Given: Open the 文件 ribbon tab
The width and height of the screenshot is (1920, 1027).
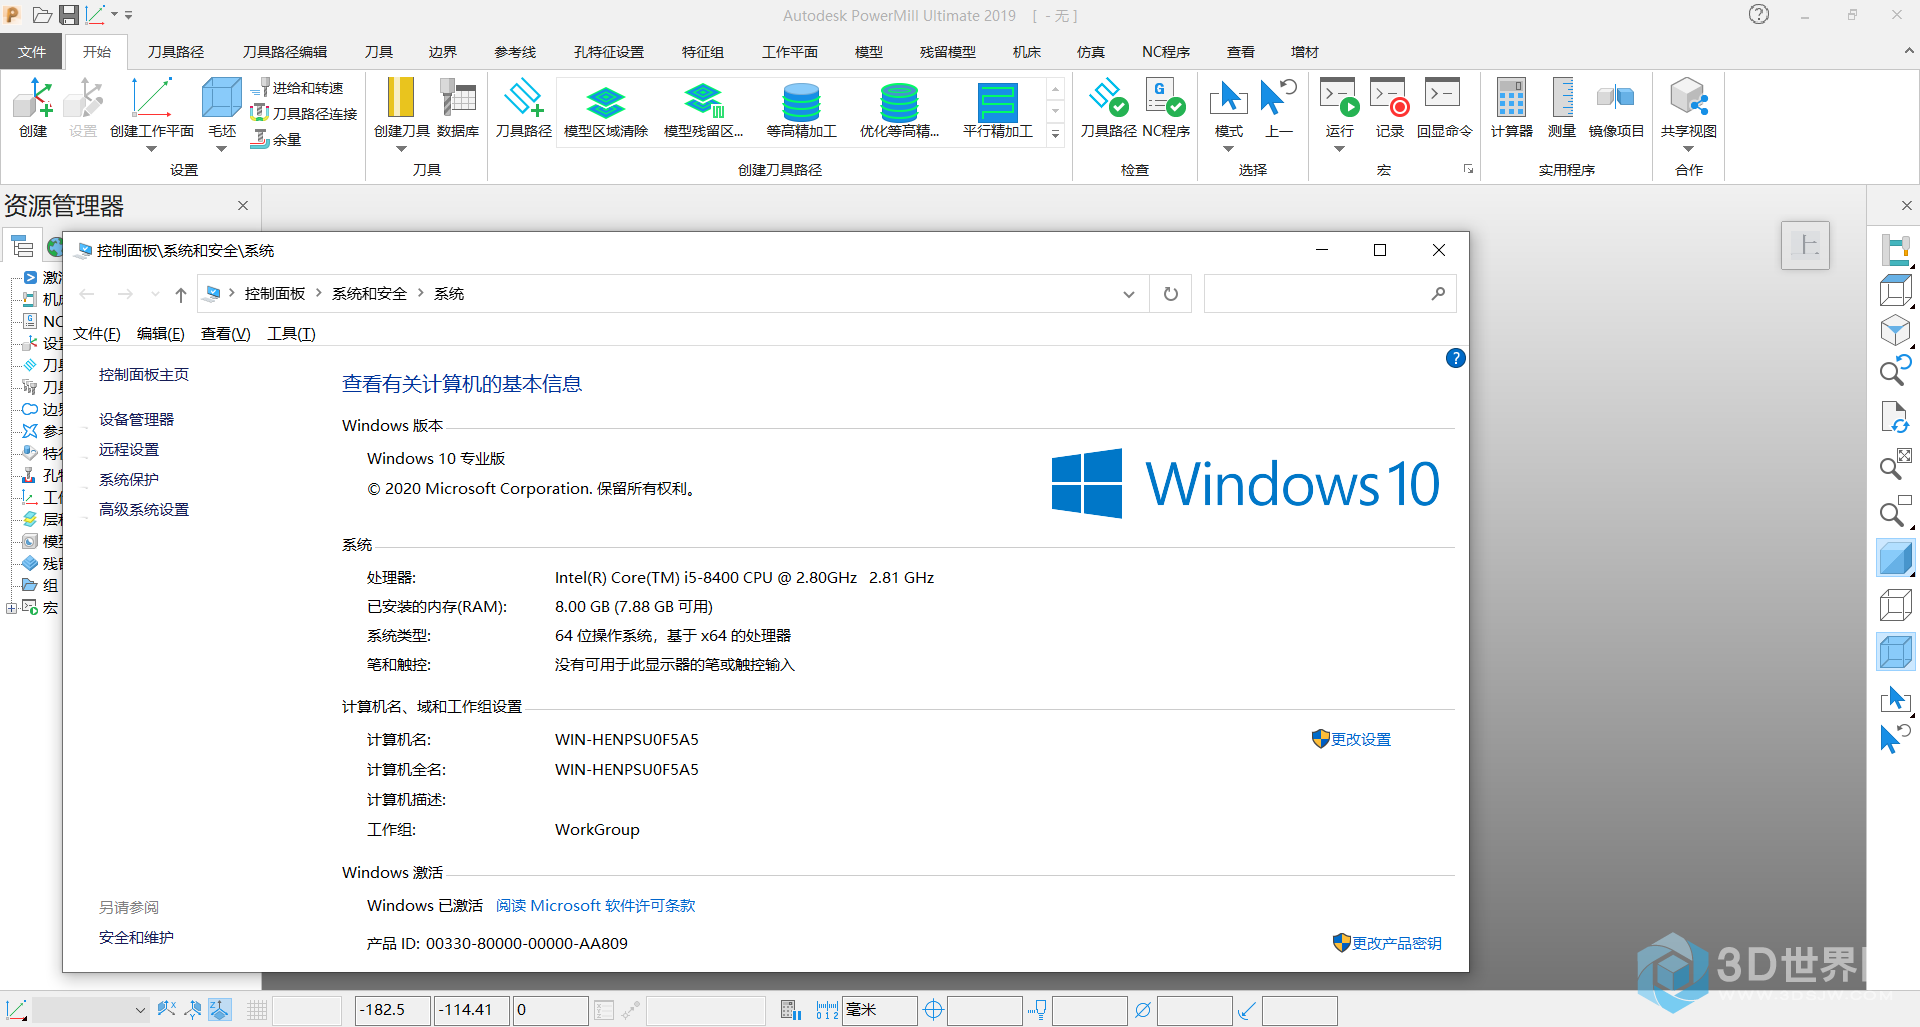Looking at the screenshot, I should pos(32,52).
